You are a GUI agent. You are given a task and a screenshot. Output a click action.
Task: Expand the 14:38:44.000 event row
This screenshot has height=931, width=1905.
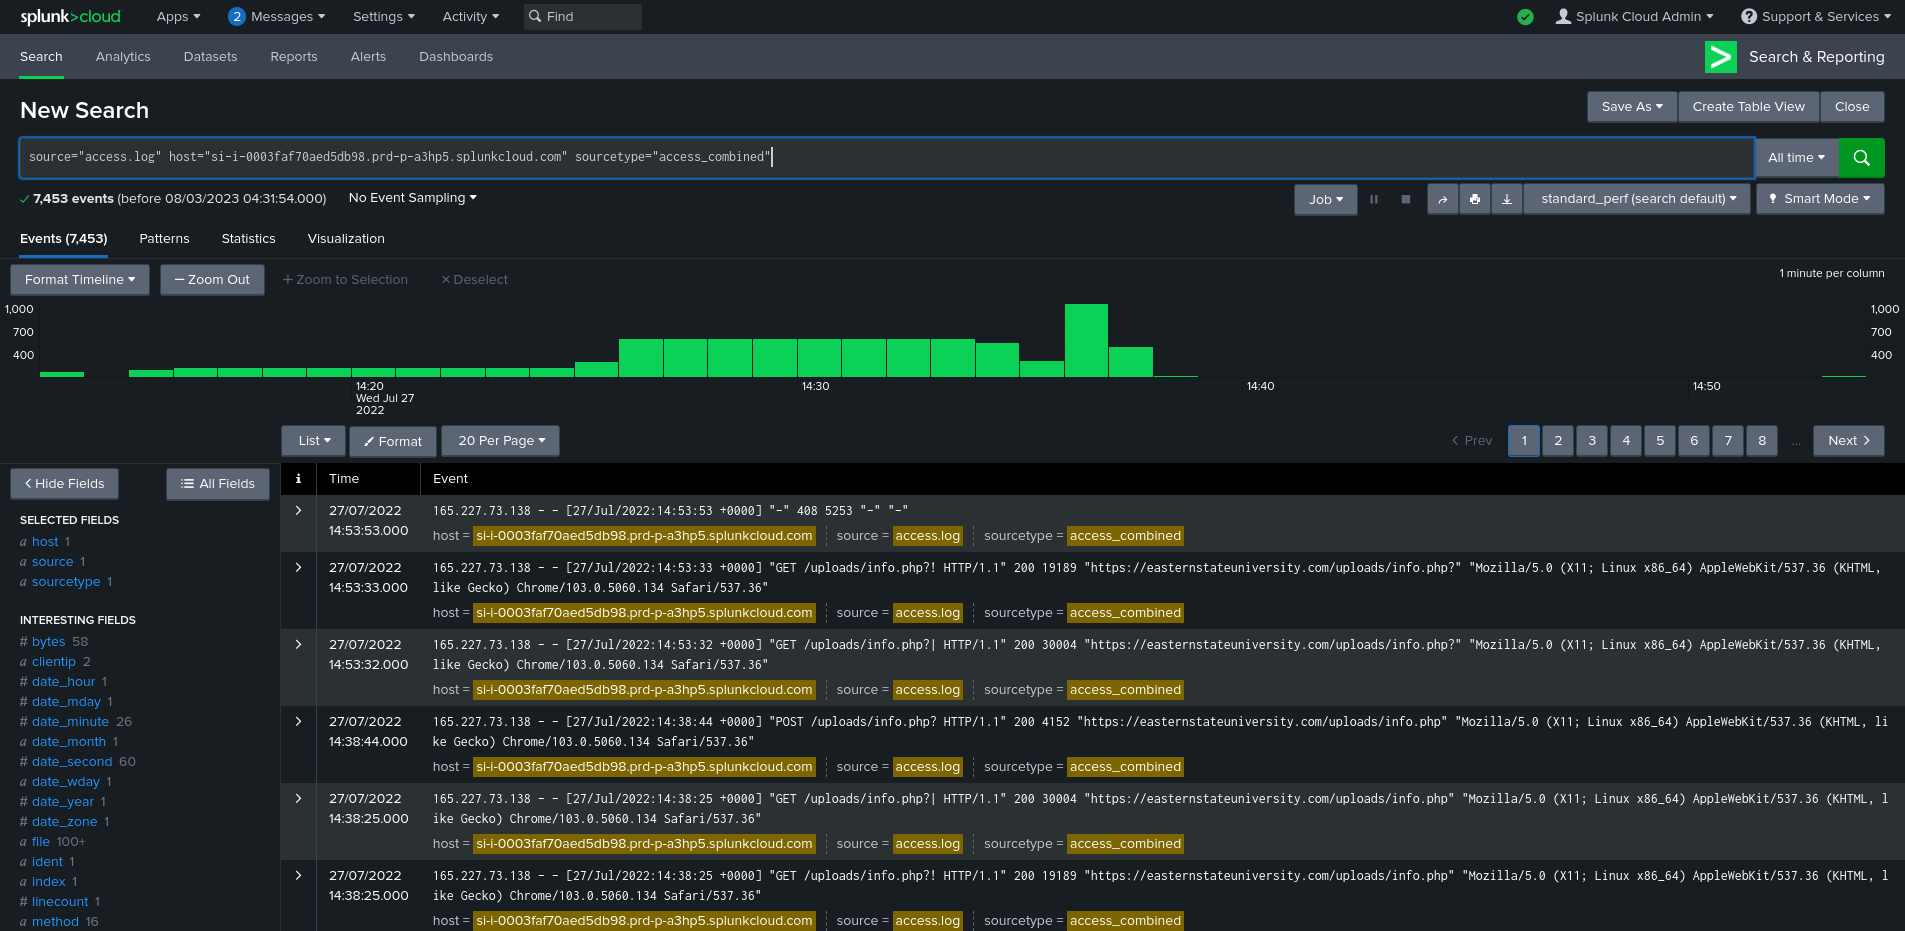[298, 721]
